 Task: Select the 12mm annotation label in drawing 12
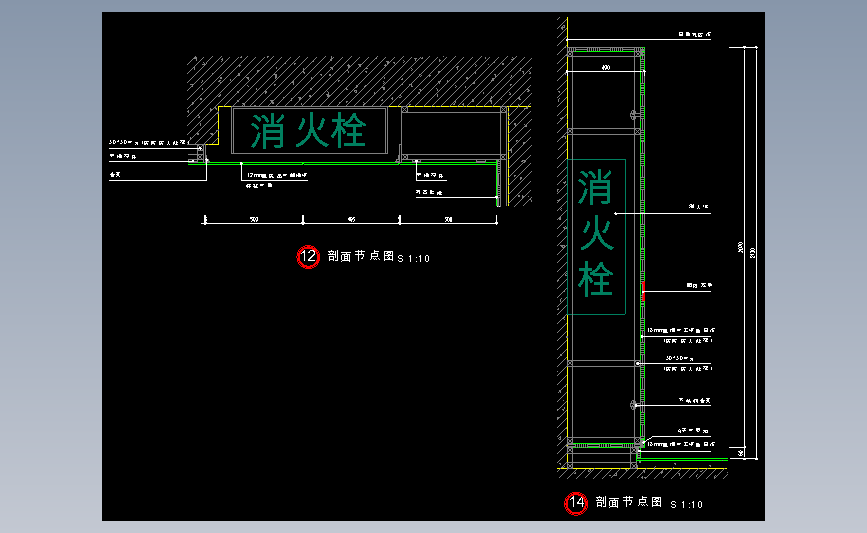(x=276, y=175)
